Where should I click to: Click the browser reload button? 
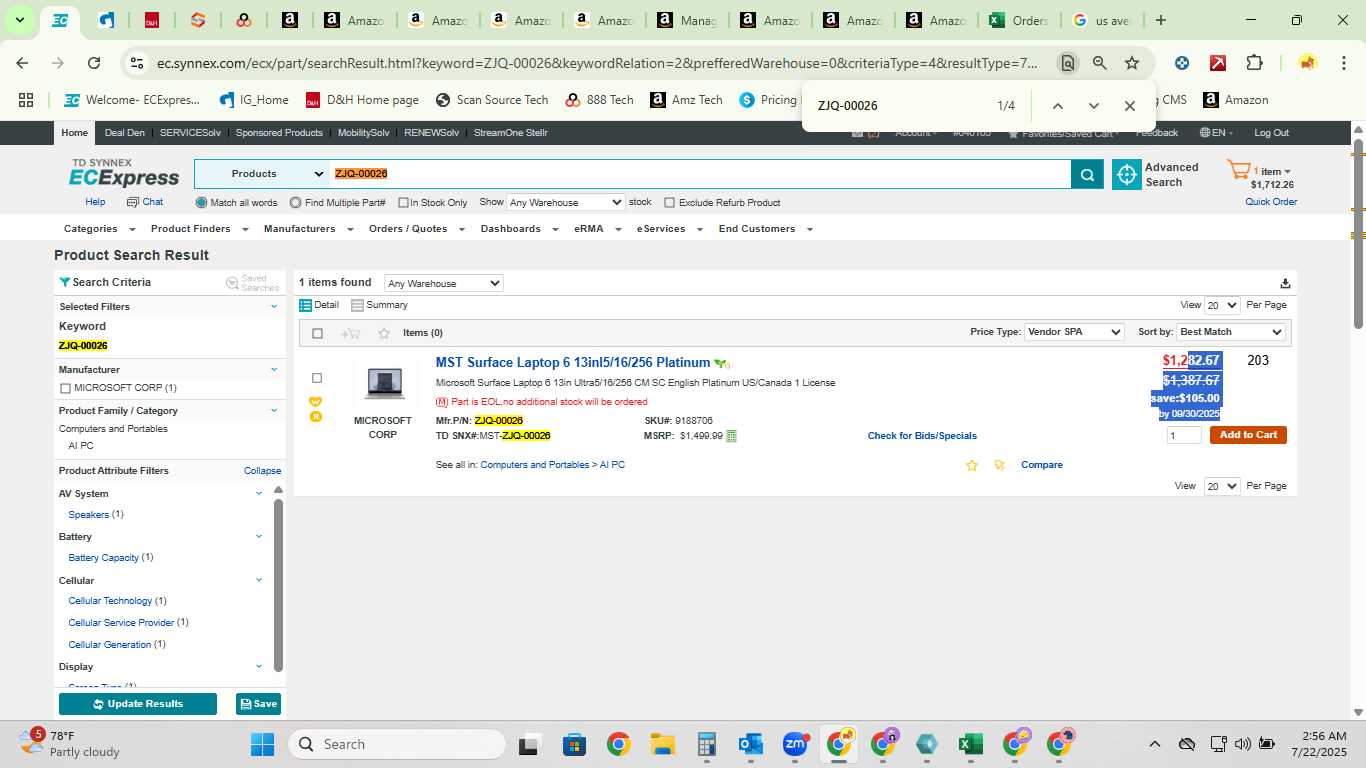pos(94,63)
